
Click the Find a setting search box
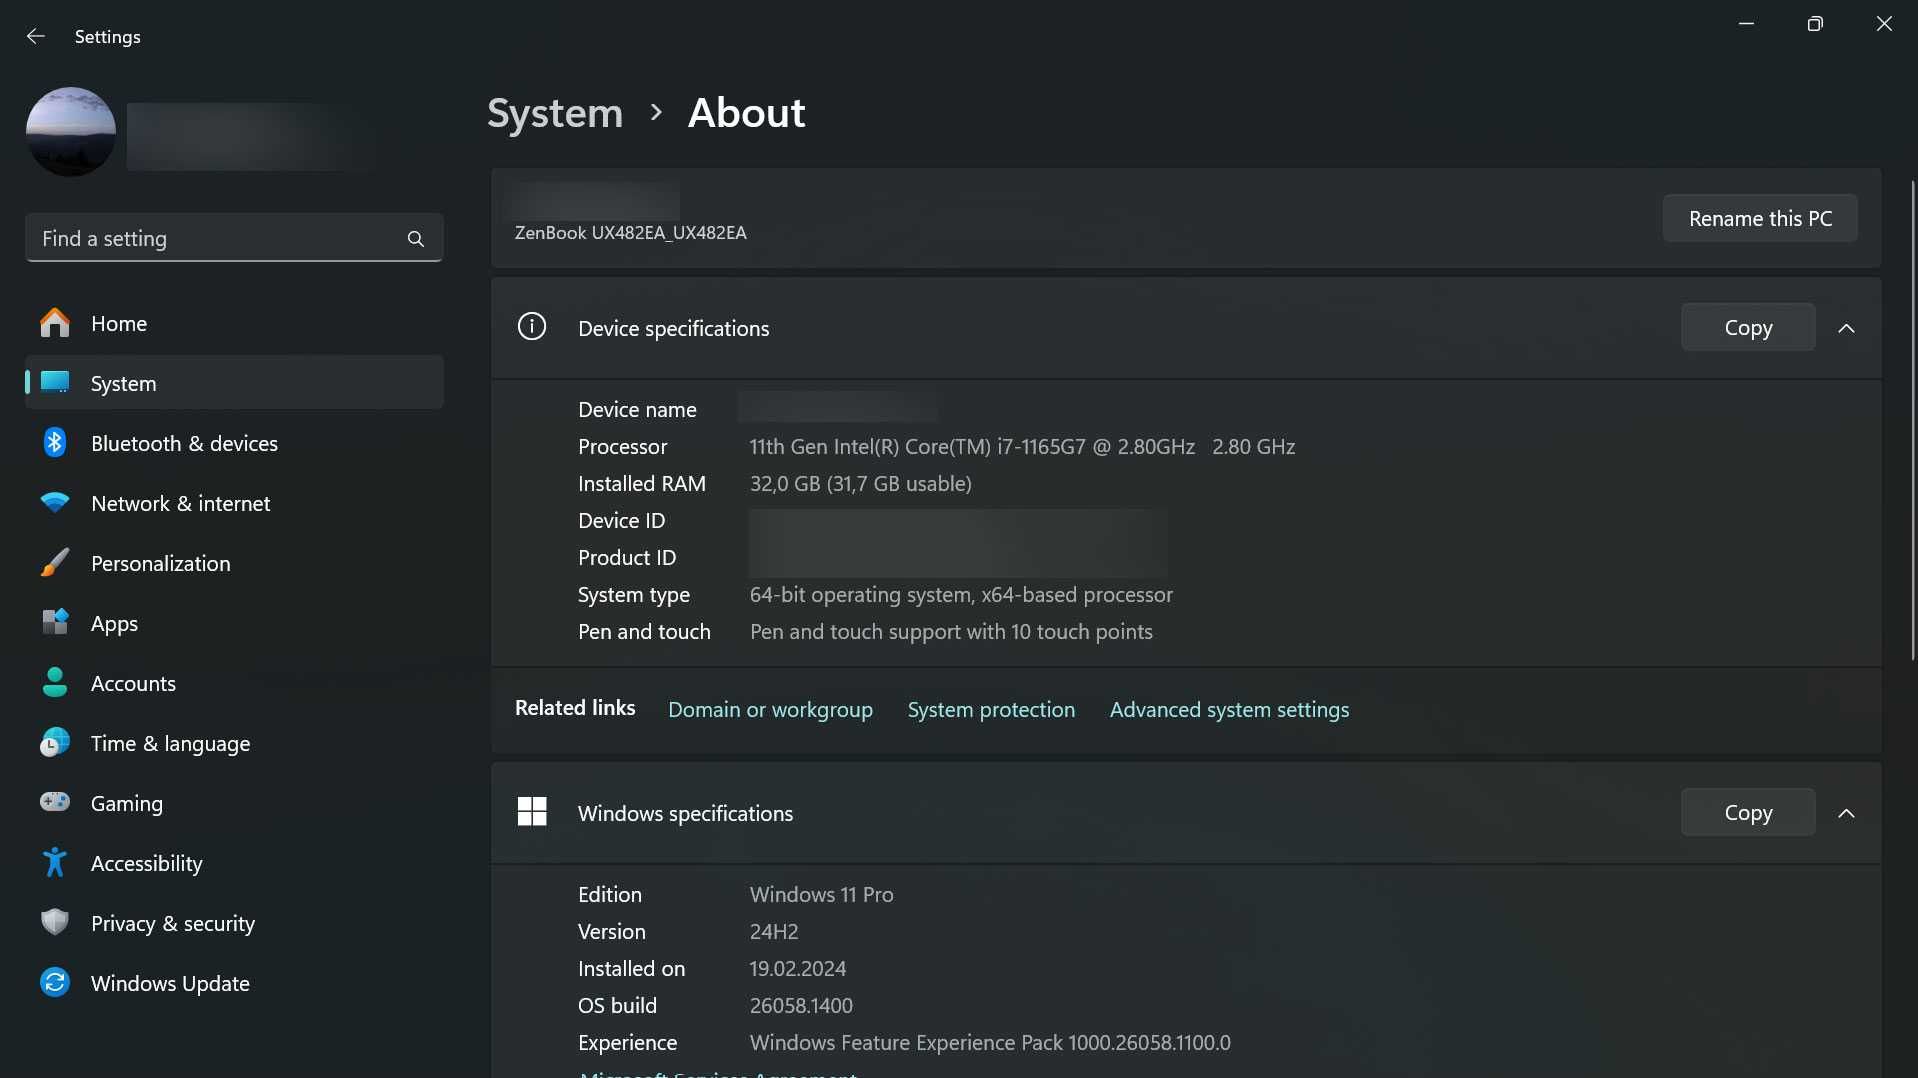(x=234, y=238)
